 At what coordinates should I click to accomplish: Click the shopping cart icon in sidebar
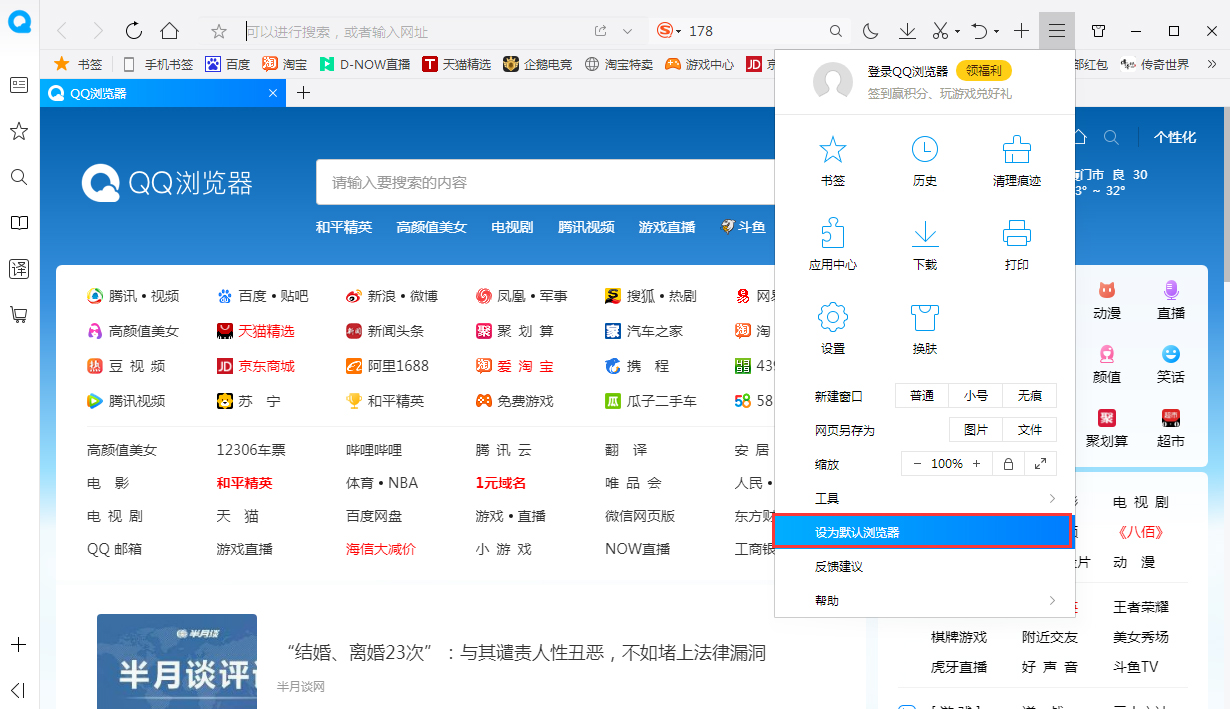pos(18,314)
